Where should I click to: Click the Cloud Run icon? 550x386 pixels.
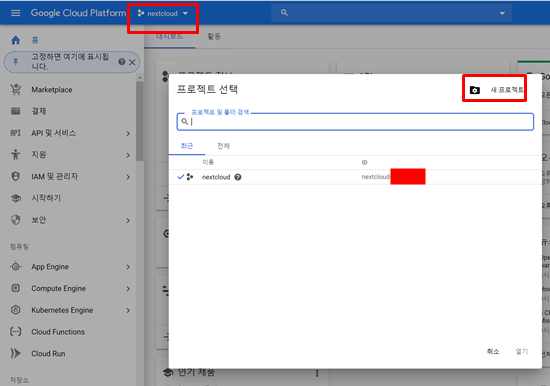15,353
